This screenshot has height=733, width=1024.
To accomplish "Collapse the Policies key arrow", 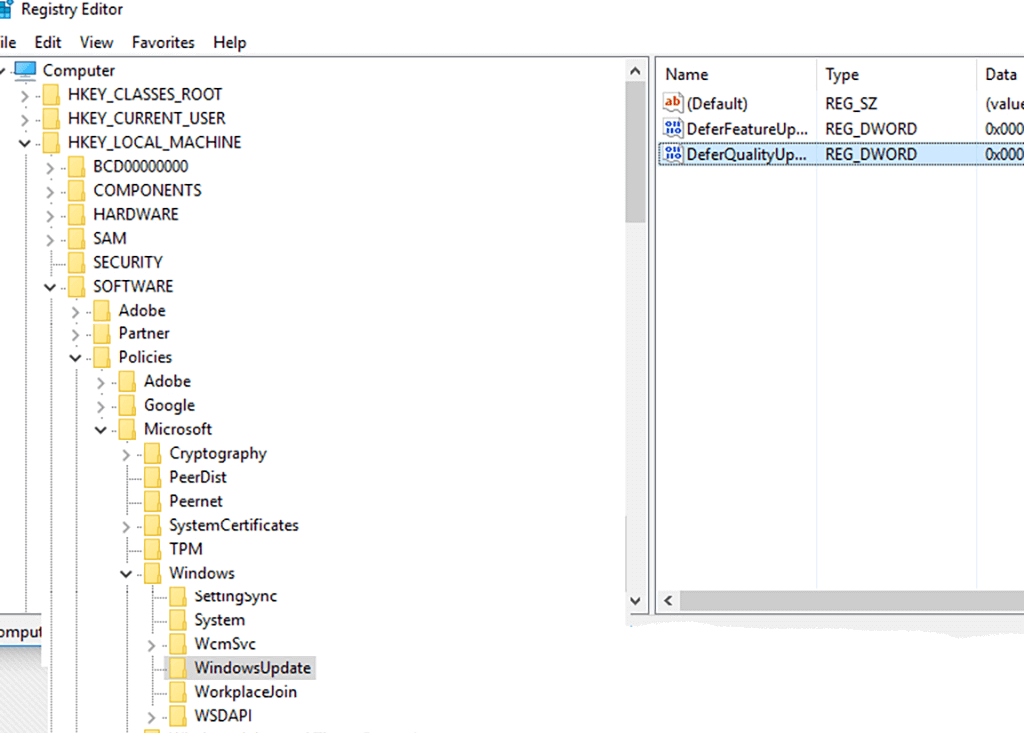I will (75, 358).
